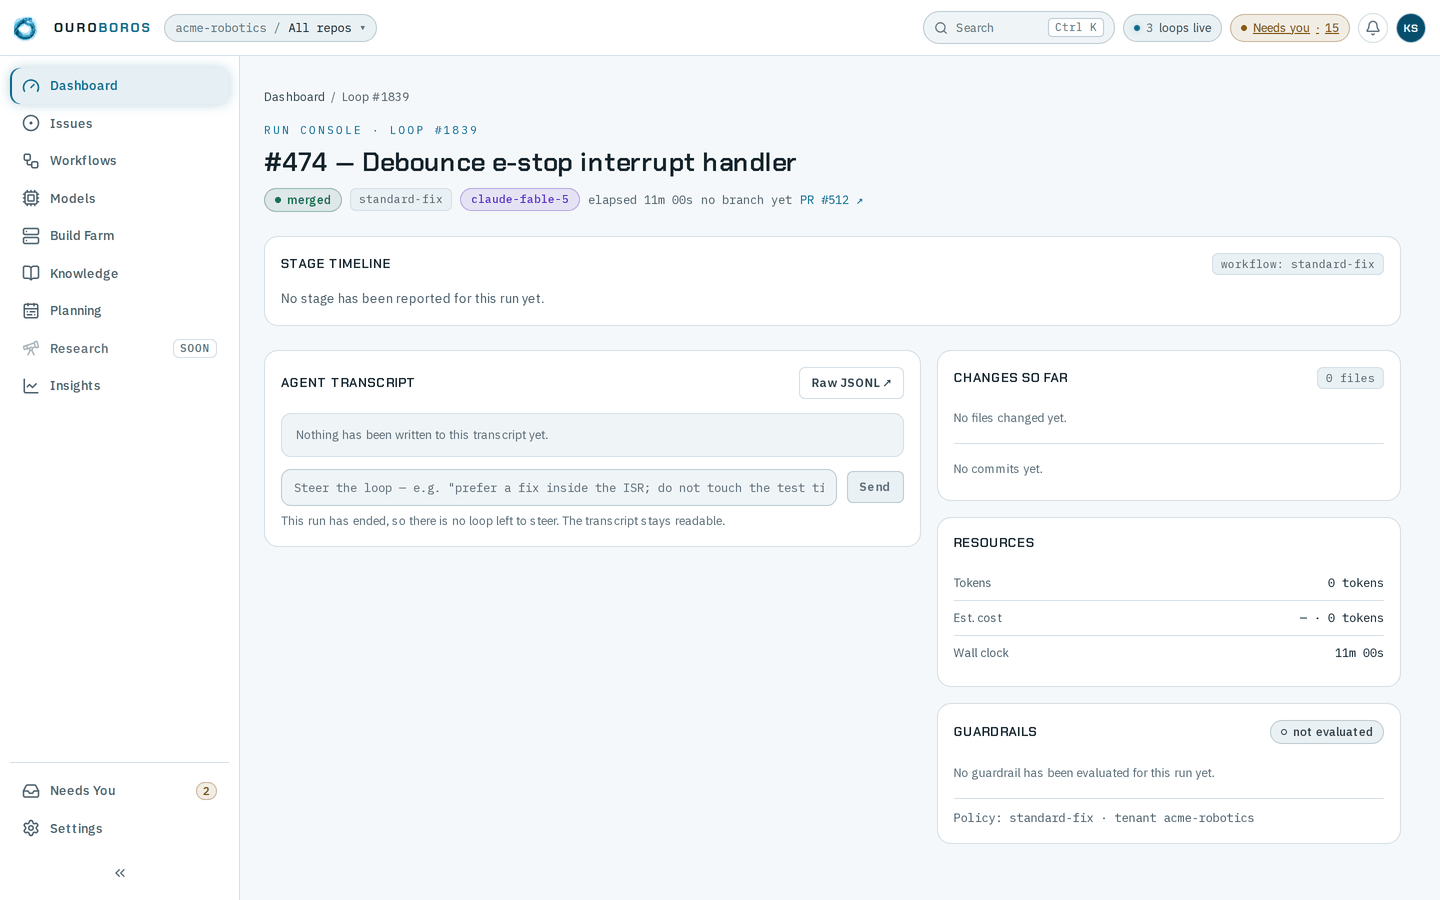Viewport: 1440px width, 900px height.
Task: Open Raw JSONL transcript
Action: pyautogui.click(x=851, y=383)
